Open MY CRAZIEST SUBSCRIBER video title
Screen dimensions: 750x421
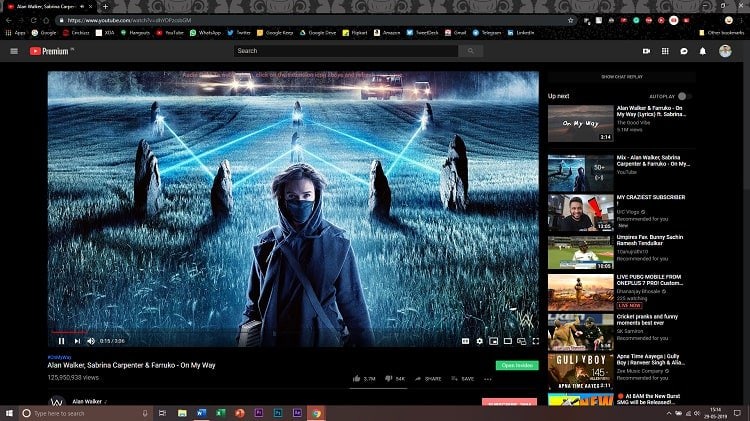pyautogui.click(x=651, y=199)
